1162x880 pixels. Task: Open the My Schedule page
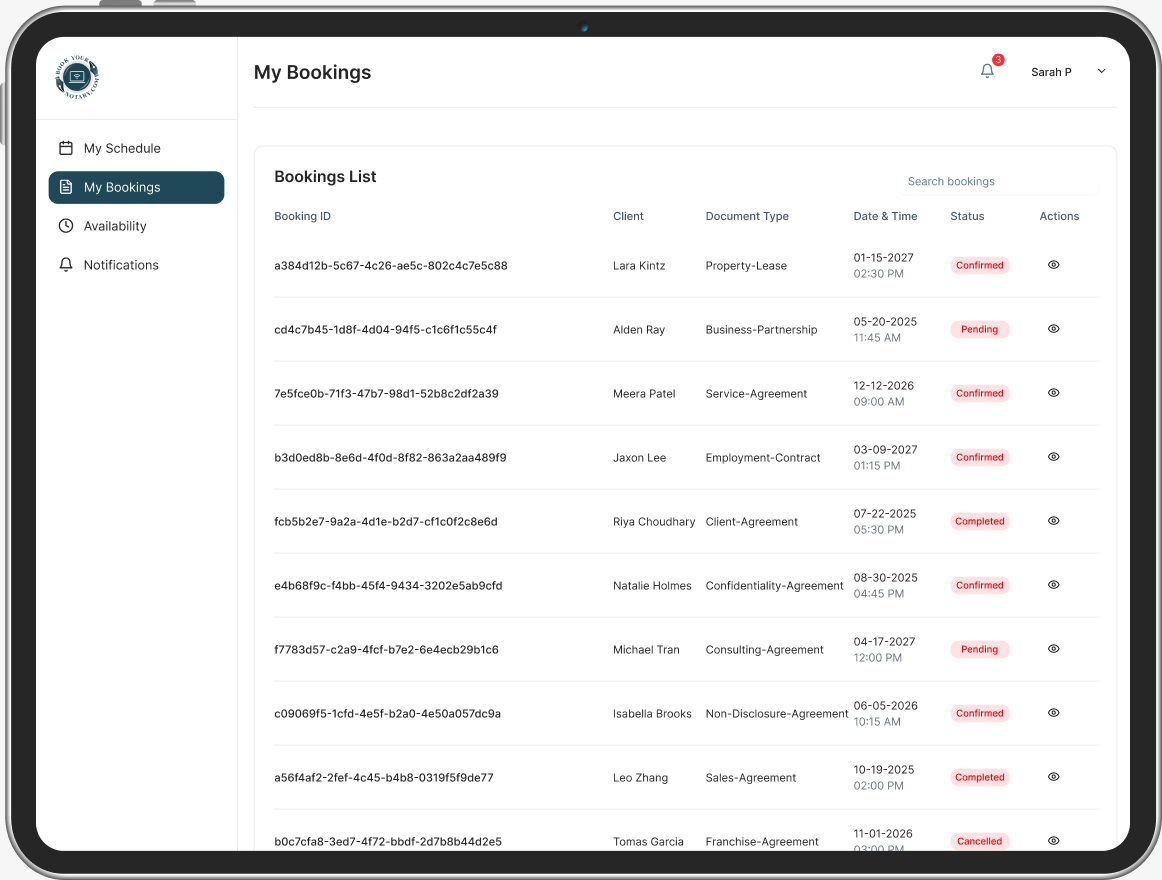[x=136, y=148]
